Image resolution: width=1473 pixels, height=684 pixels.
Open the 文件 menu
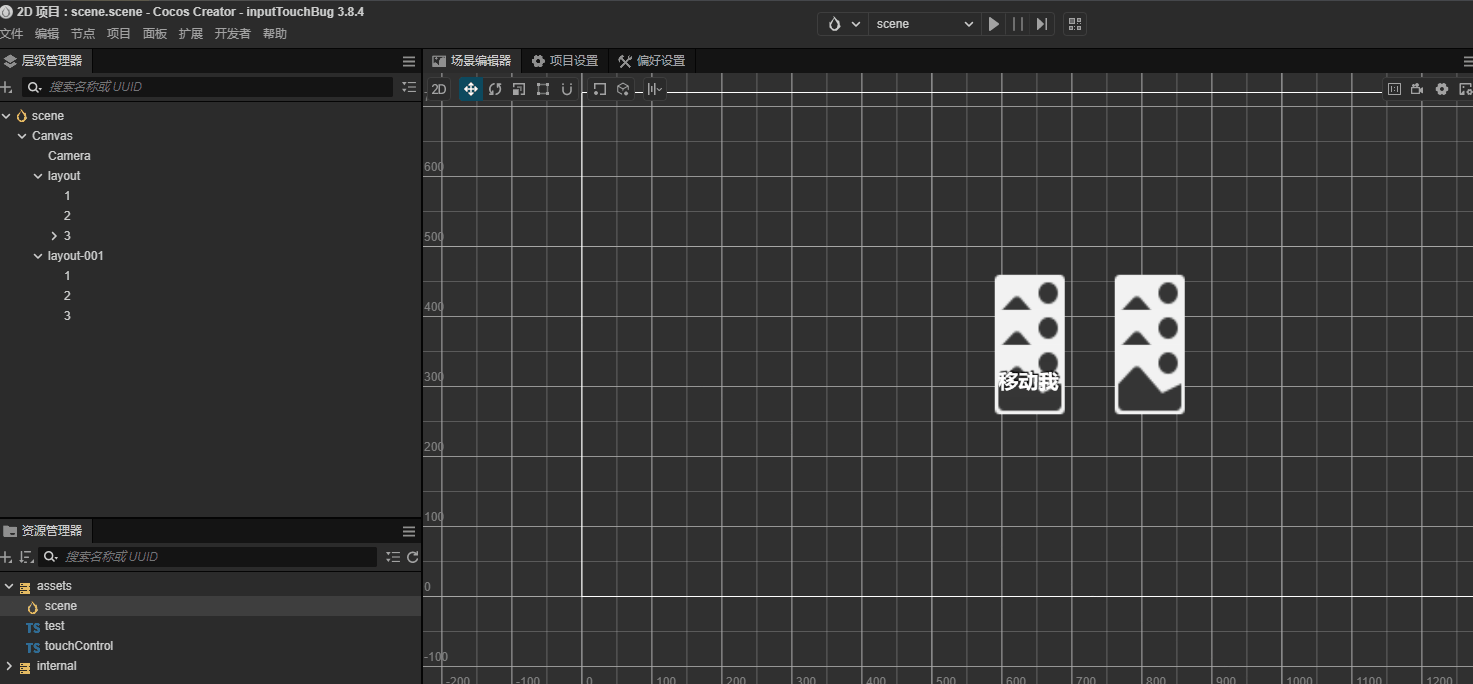tap(12, 34)
